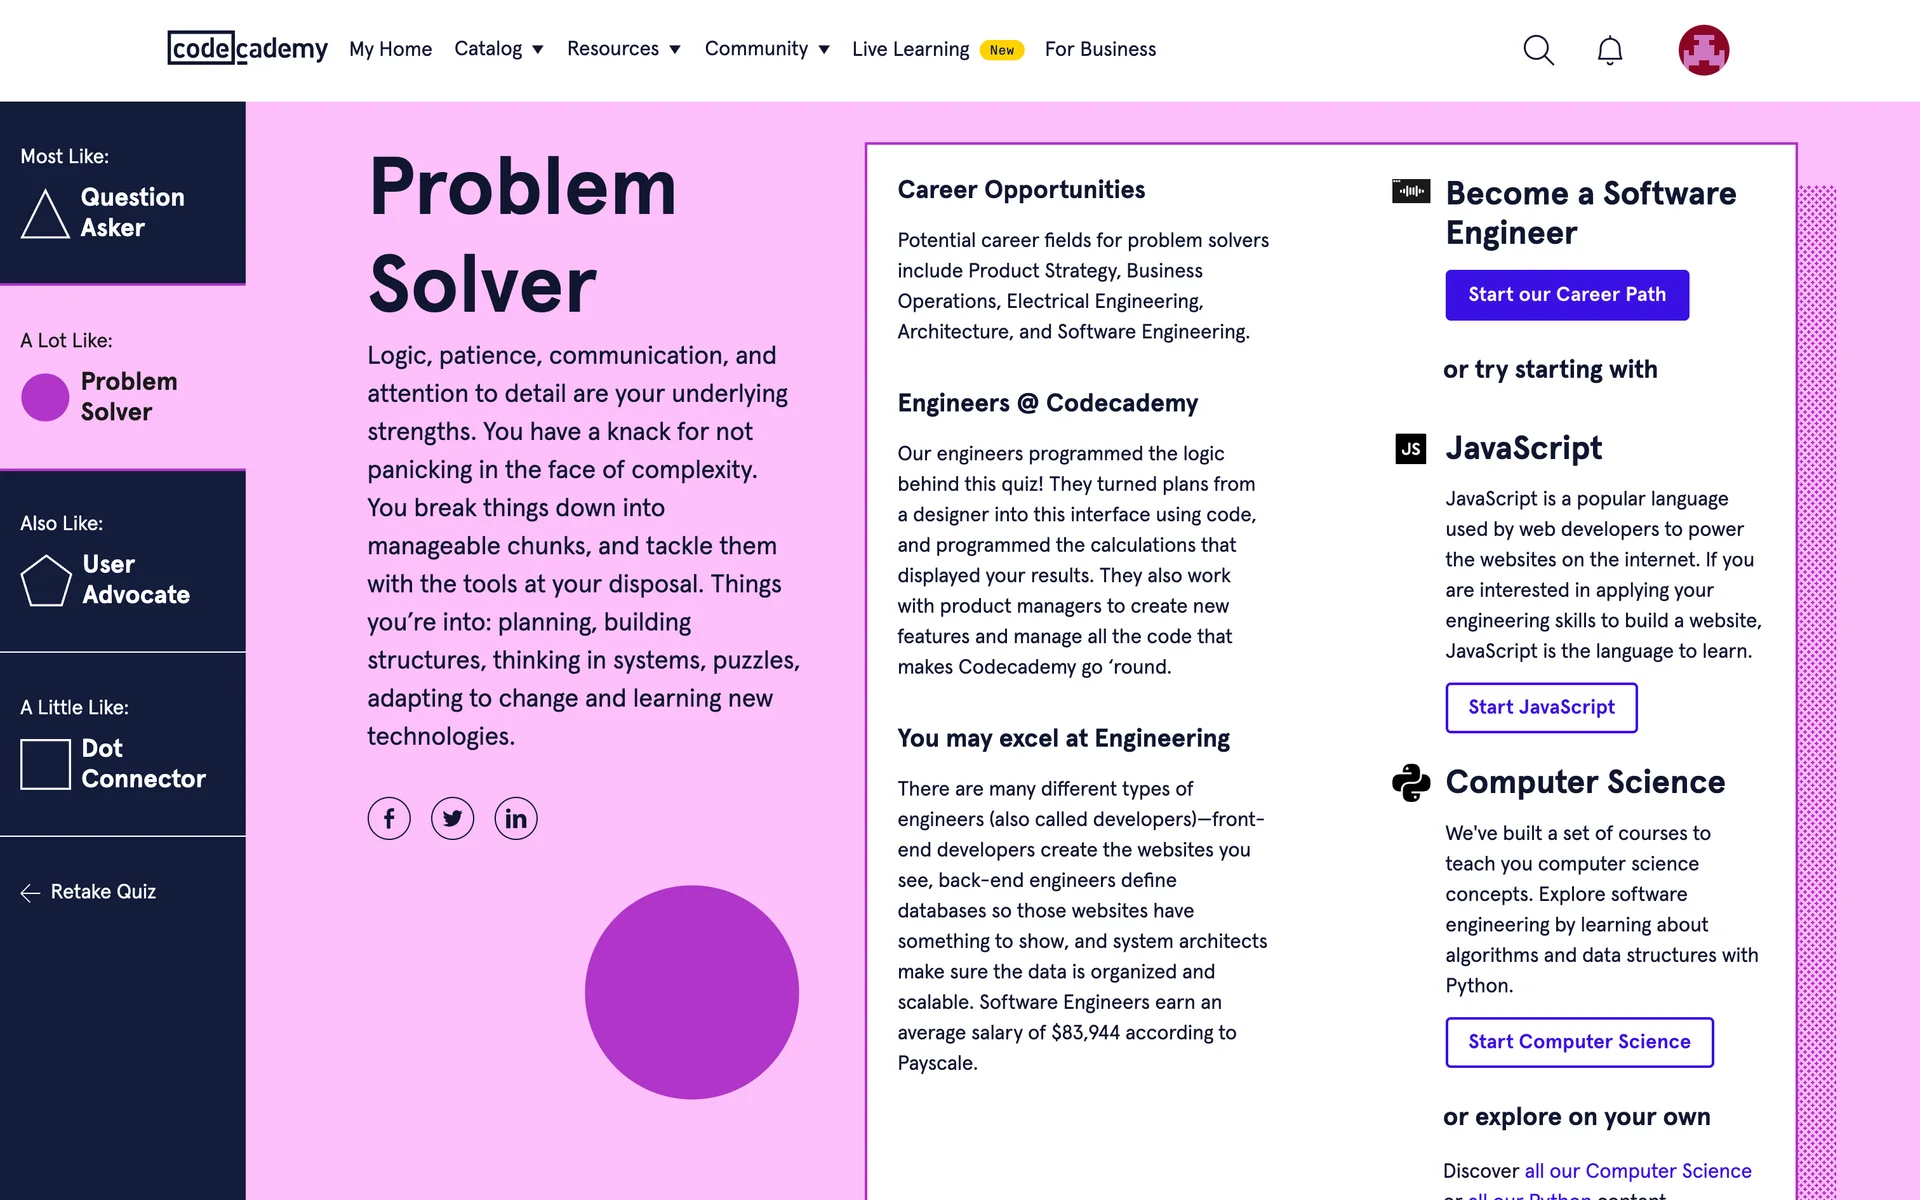1920x1200 pixels.
Task: Click the Python logo icon
Action: tap(1410, 783)
